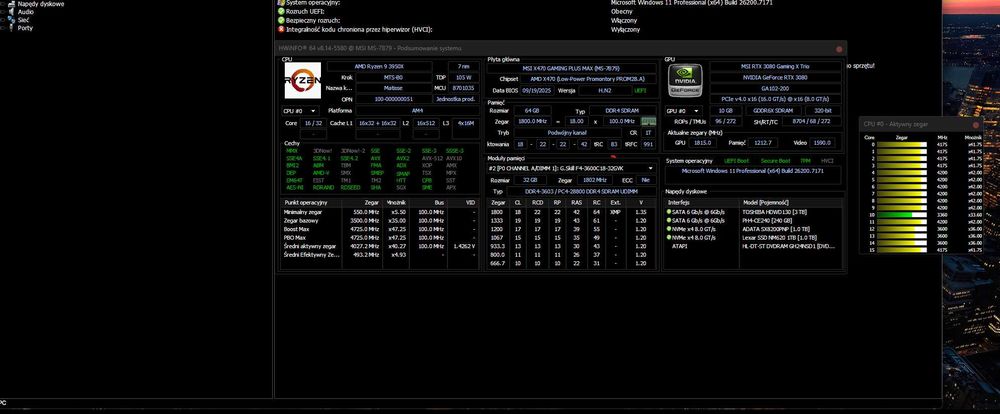Click the Audio tree icon
Viewport: 1000px width, 414px height.
(x=11, y=11)
